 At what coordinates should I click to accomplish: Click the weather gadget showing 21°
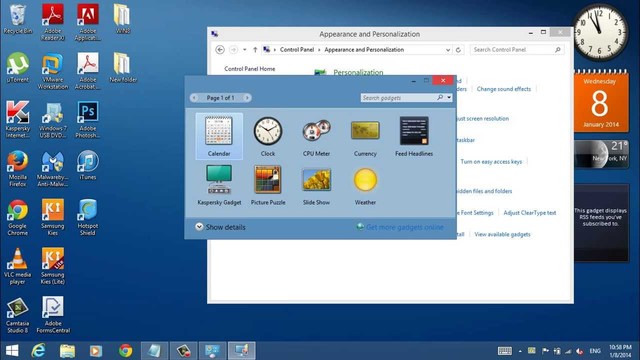601,154
